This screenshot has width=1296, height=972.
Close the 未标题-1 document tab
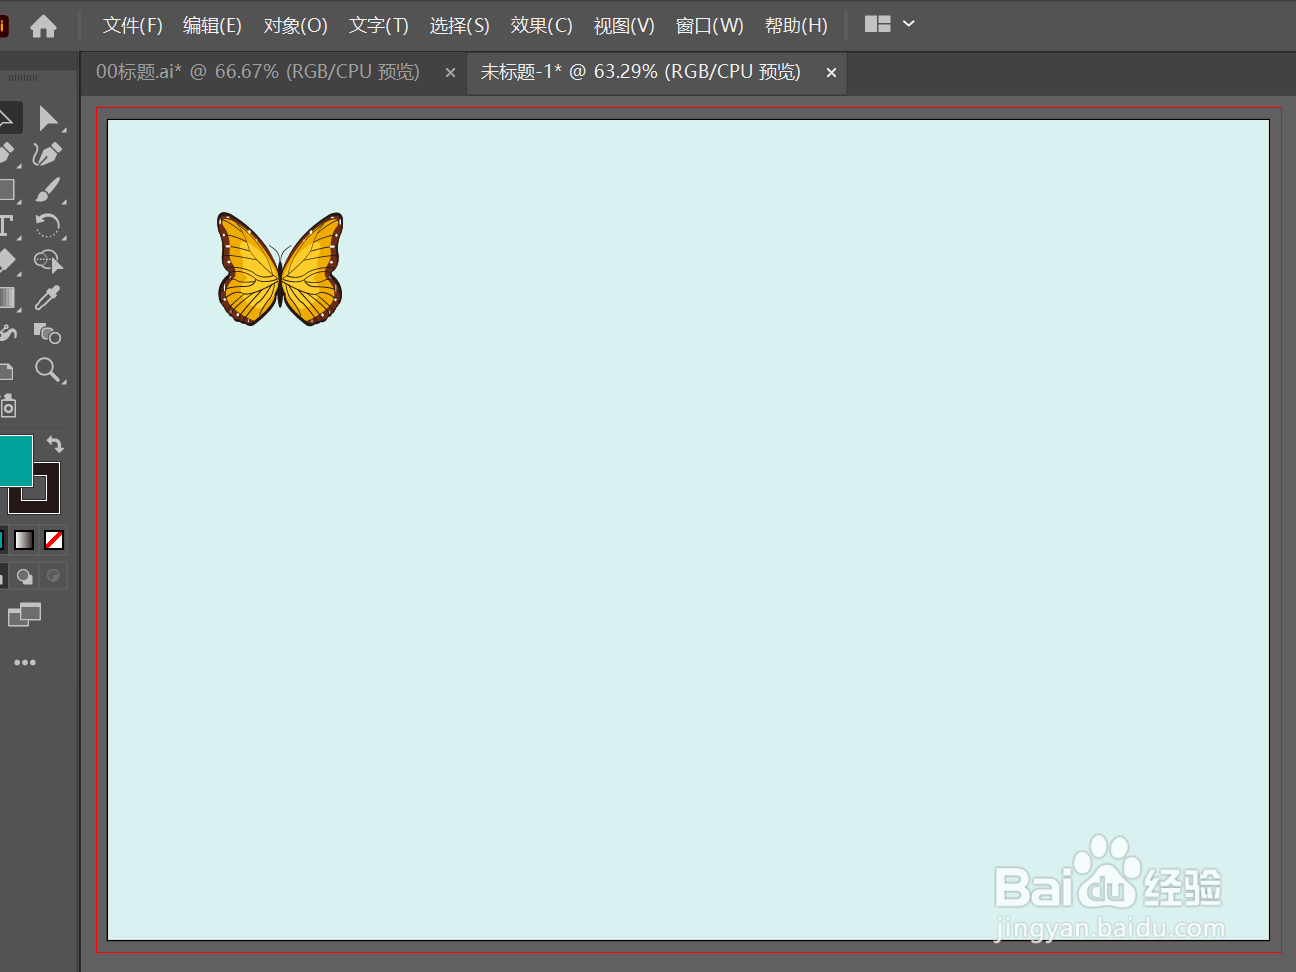[x=831, y=72]
